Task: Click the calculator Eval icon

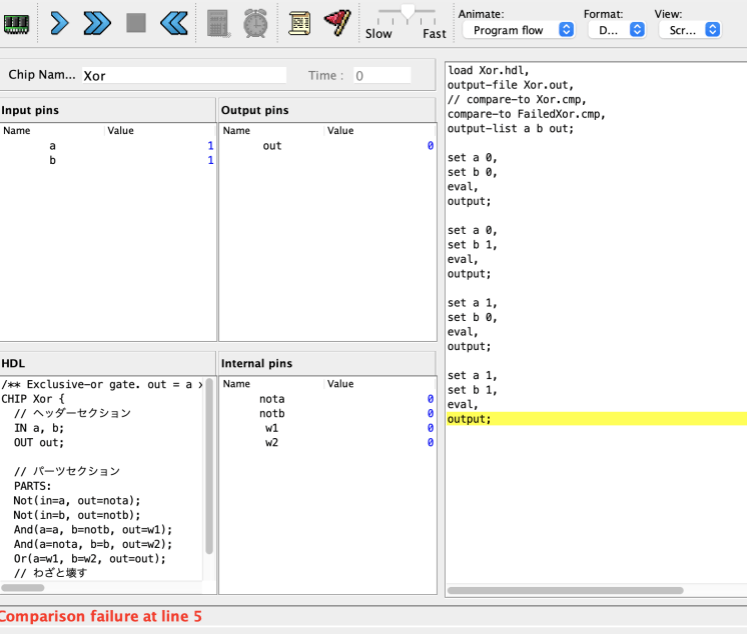Action: pos(219,22)
